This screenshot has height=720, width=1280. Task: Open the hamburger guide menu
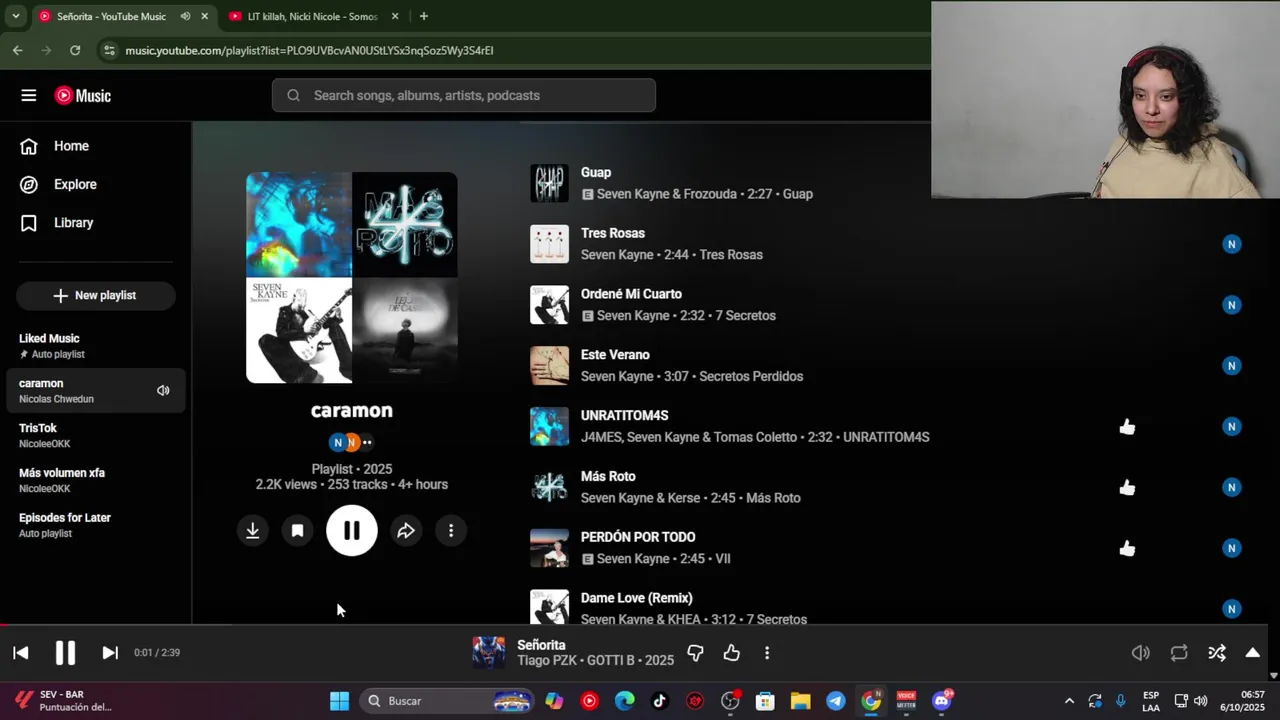click(28, 95)
